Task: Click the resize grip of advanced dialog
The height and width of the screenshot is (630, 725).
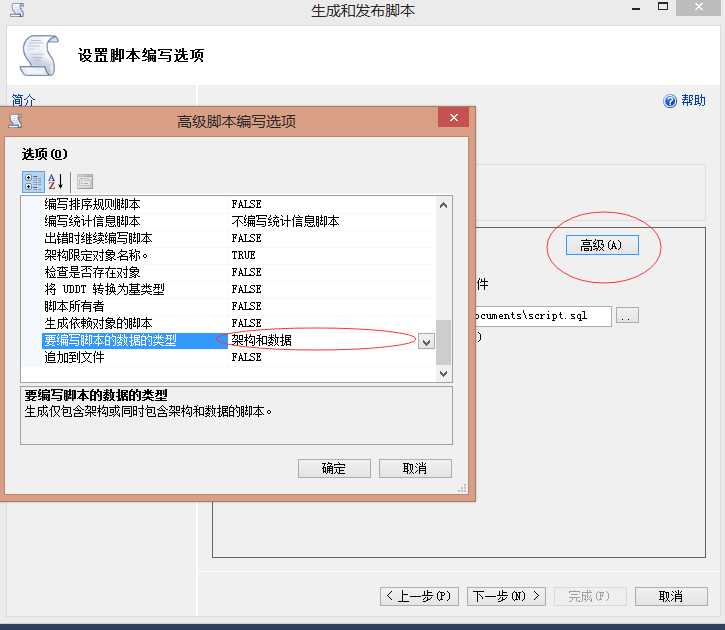Action: pos(462,488)
